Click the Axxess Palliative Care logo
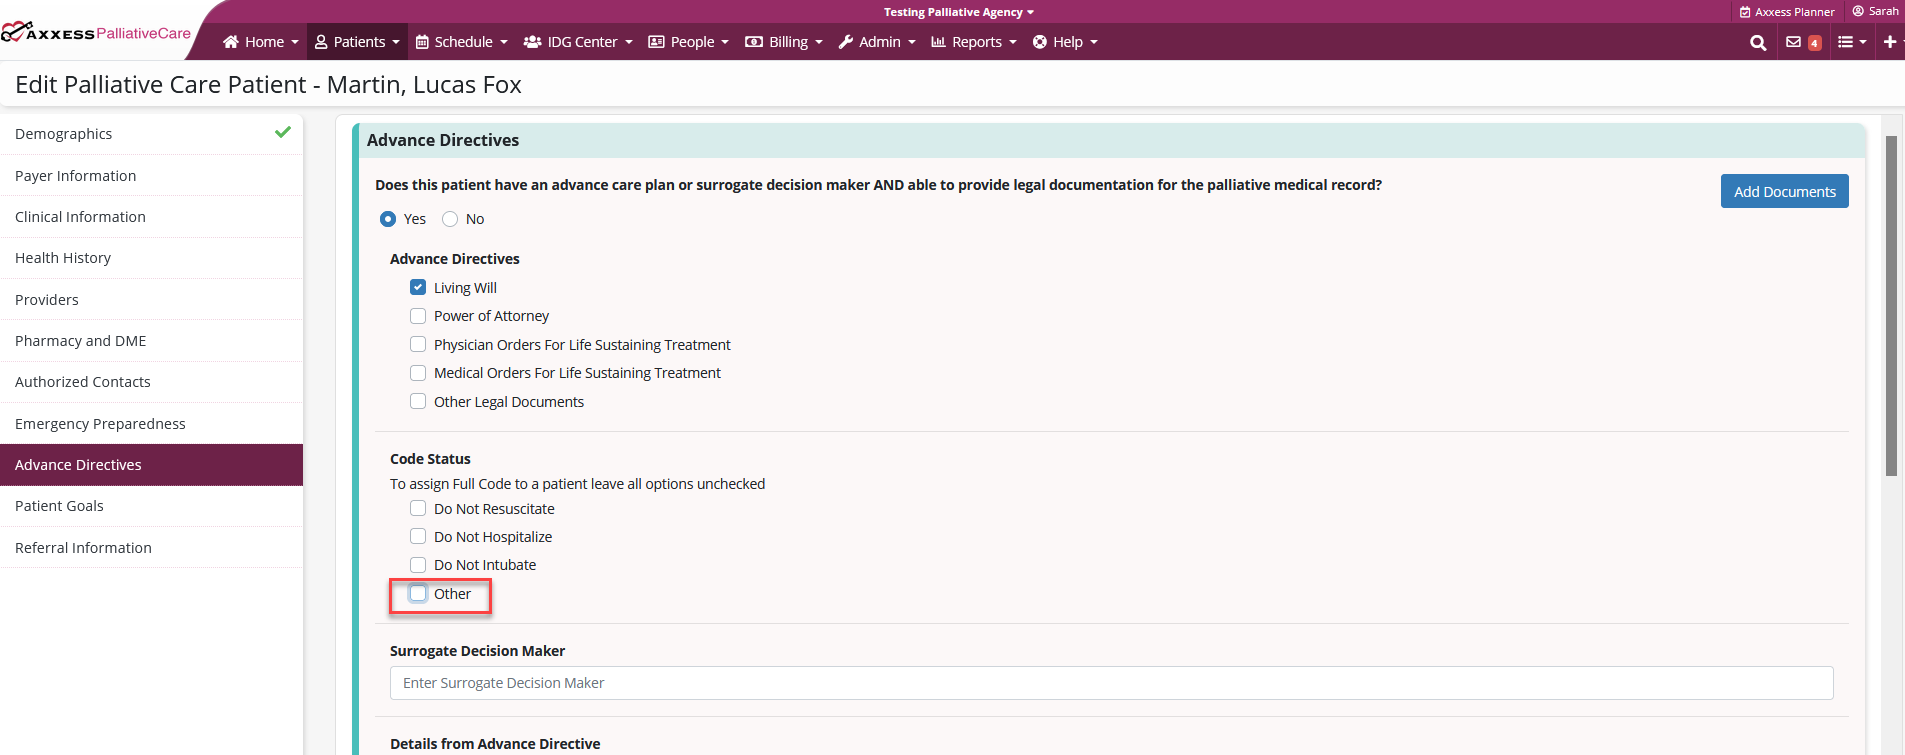Viewport: 1905px width, 755px height. [96, 33]
